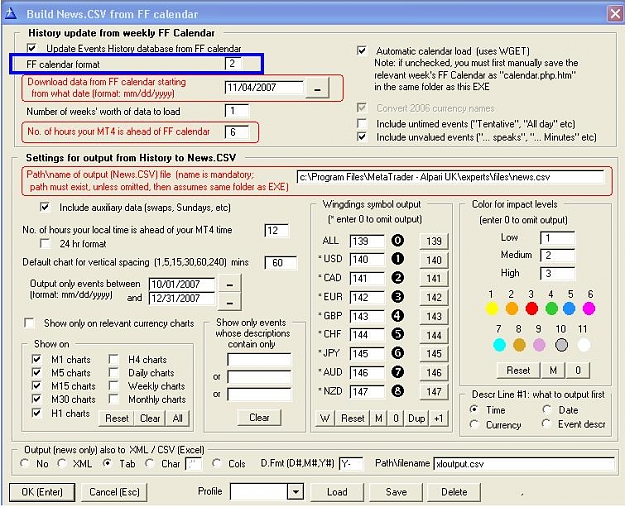Pick yellow color swatch number 1
Viewport: 625px width, 507px height.
click(492, 309)
